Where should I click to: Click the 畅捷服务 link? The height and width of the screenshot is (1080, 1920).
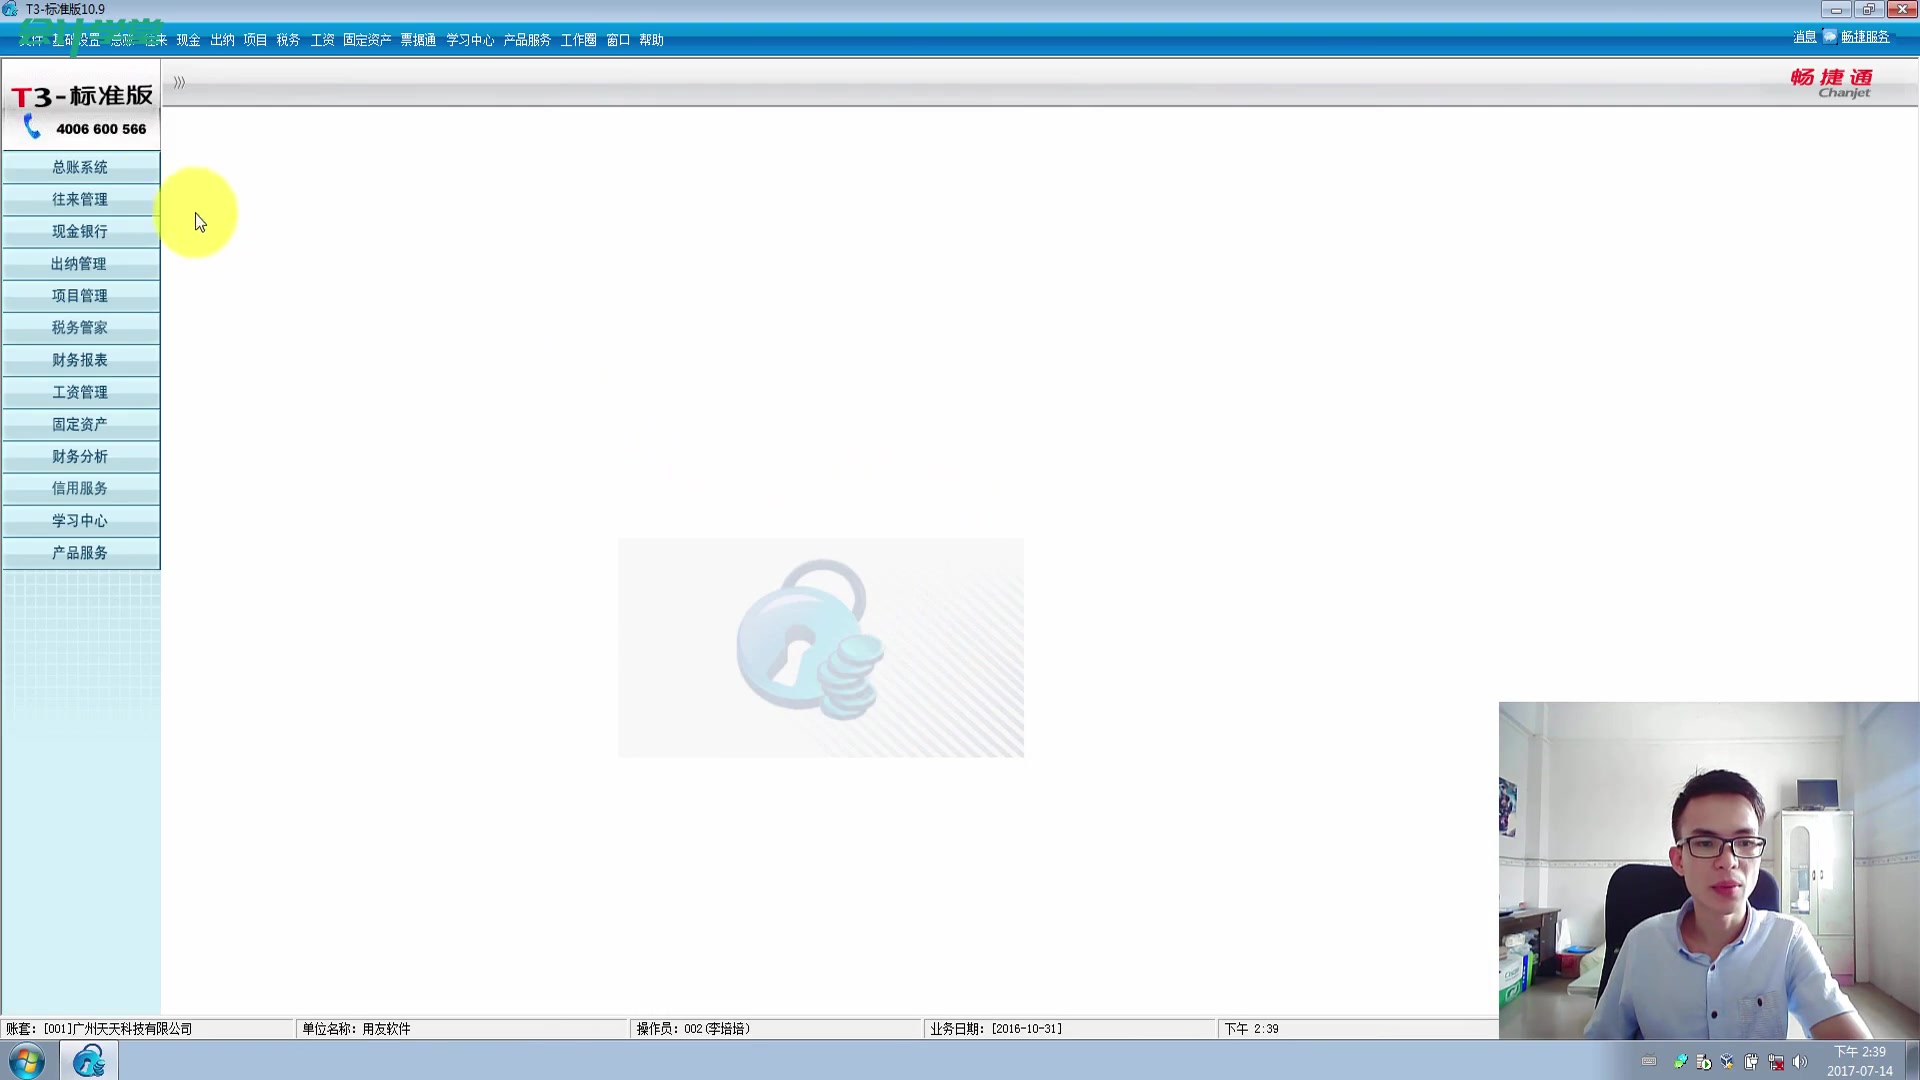pyautogui.click(x=1865, y=37)
